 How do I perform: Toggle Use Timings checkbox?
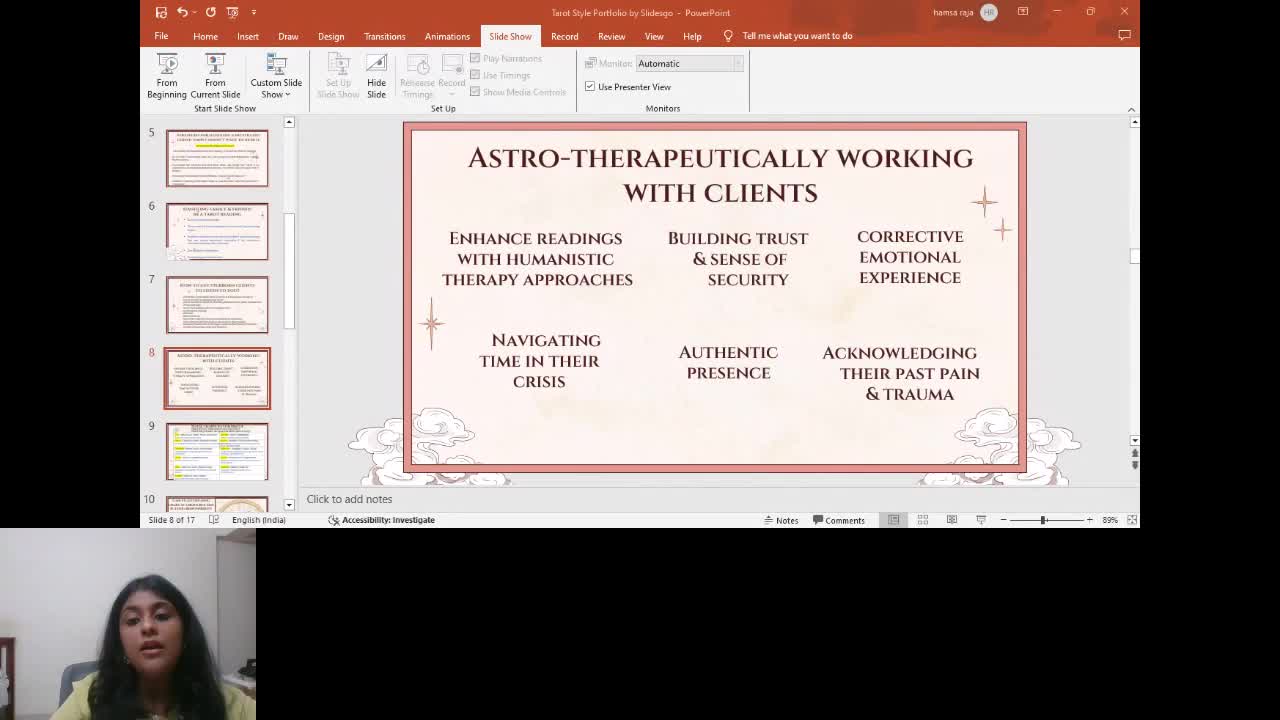(x=475, y=75)
